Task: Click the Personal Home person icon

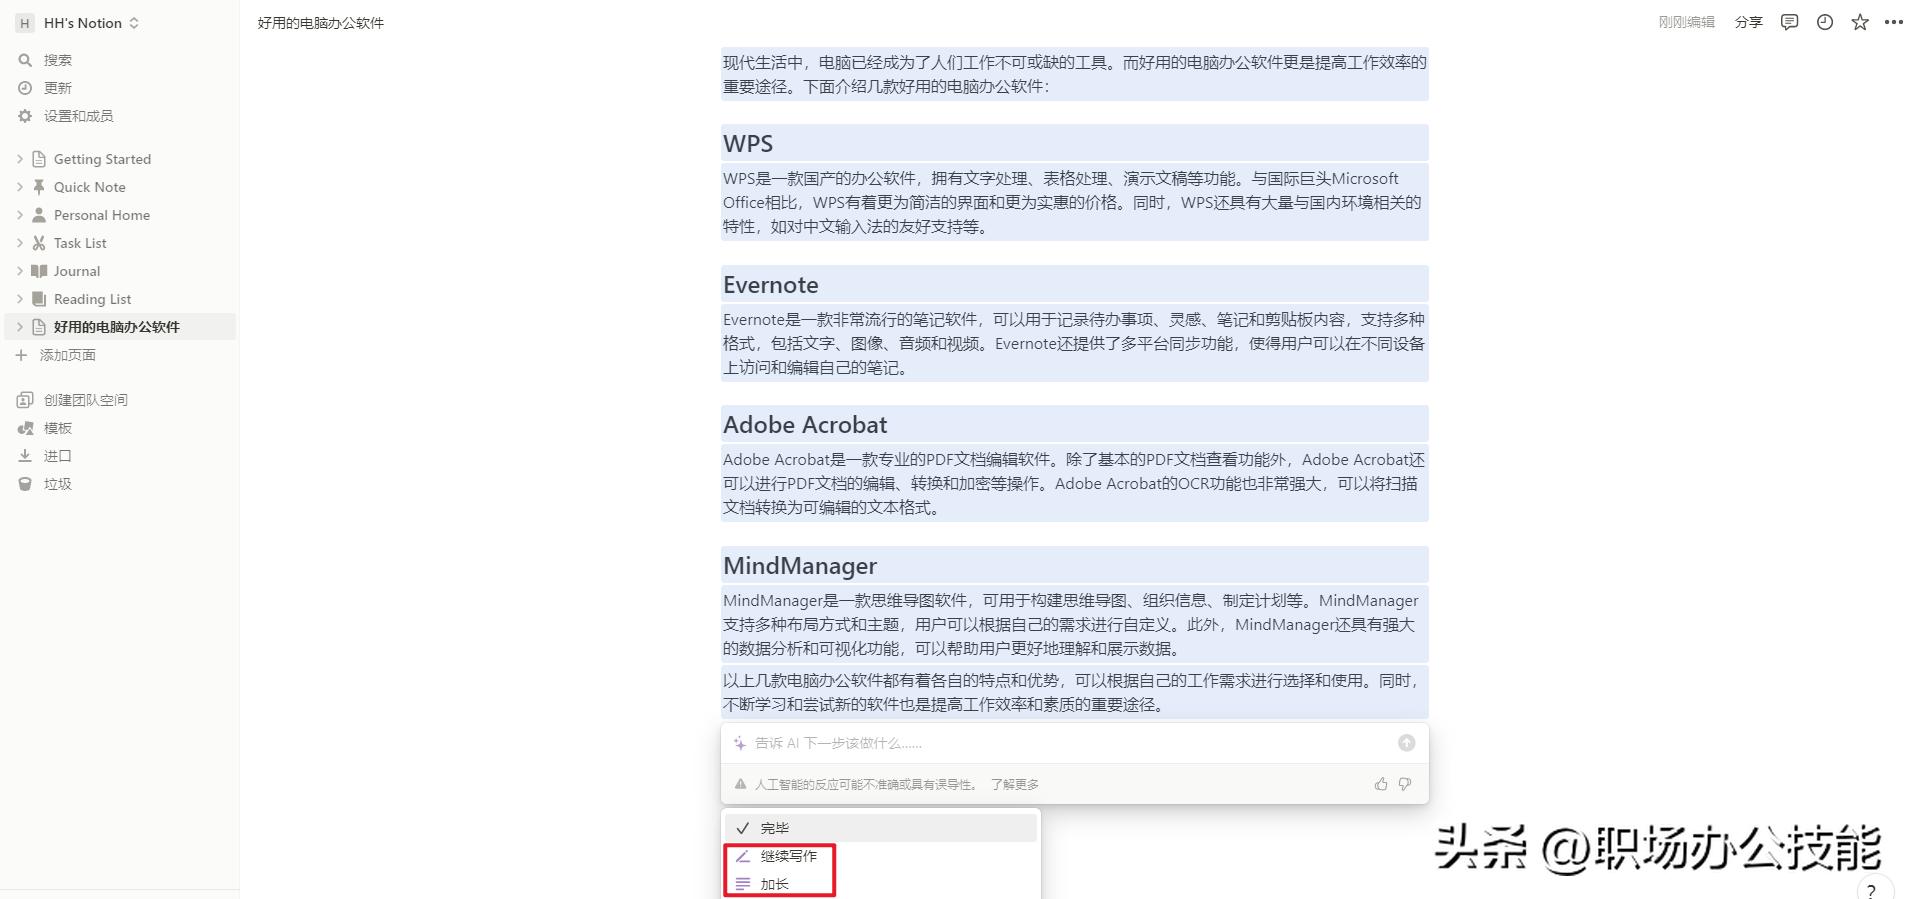Action: pyautogui.click(x=39, y=215)
